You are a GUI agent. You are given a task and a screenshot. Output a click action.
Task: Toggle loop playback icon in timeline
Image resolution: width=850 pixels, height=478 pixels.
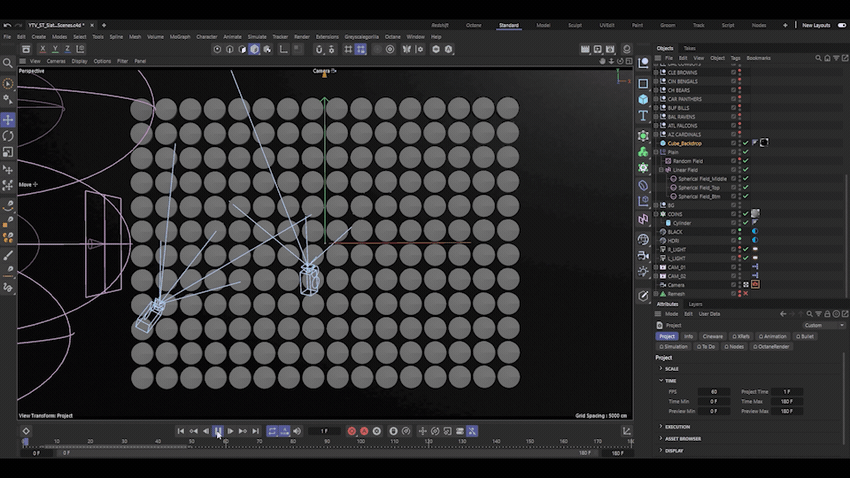(x=272, y=431)
